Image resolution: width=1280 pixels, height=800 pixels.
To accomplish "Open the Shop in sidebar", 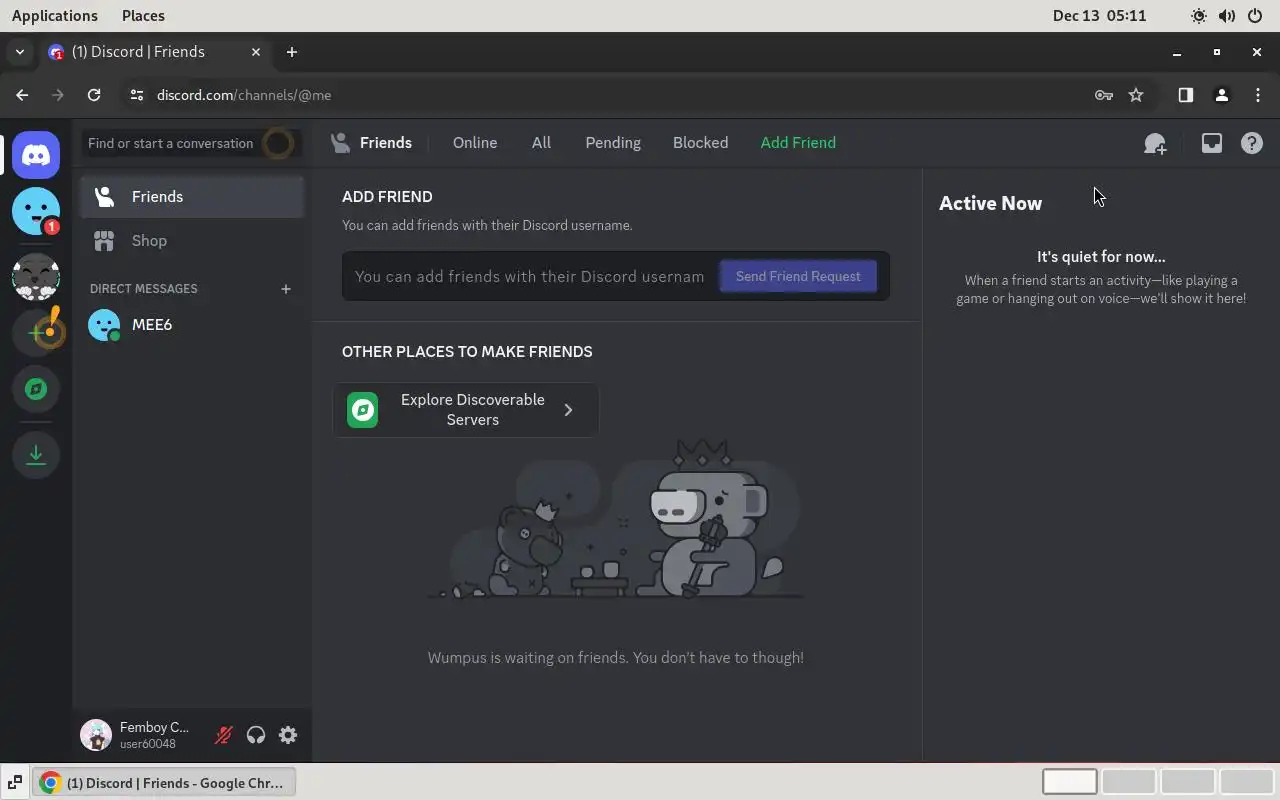I will click(192, 241).
